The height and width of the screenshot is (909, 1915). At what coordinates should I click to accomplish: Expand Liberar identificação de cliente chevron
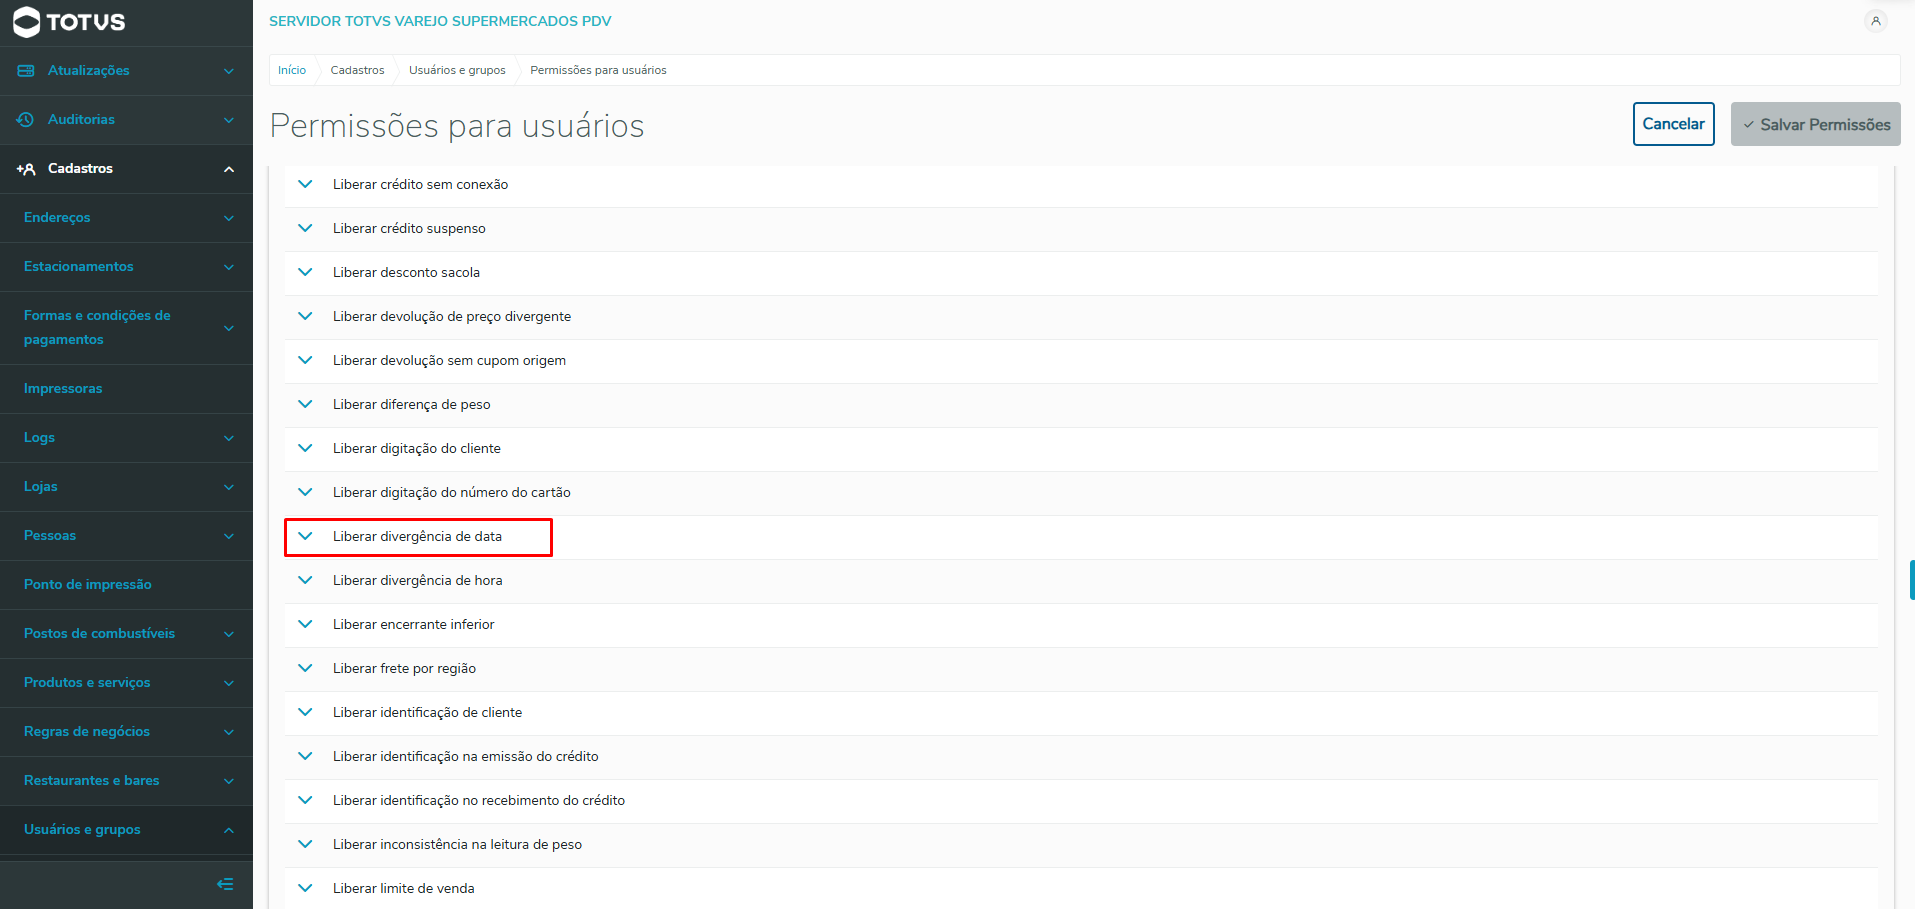click(305, 712)
